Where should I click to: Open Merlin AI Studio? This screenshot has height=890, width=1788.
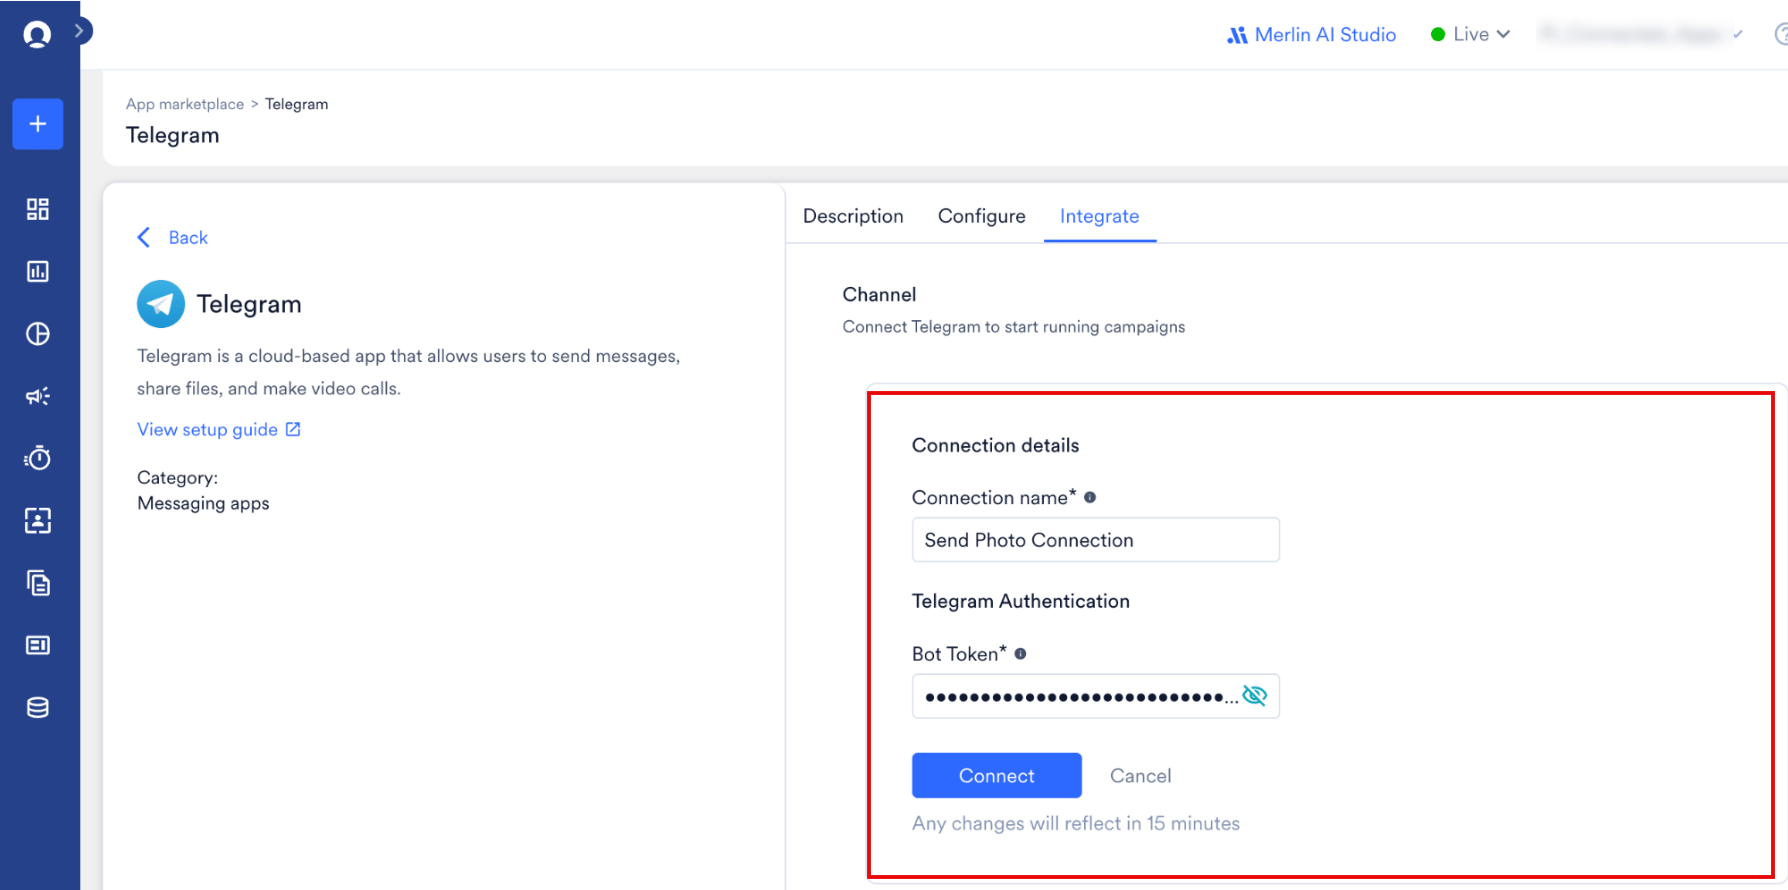point(1311,35)
